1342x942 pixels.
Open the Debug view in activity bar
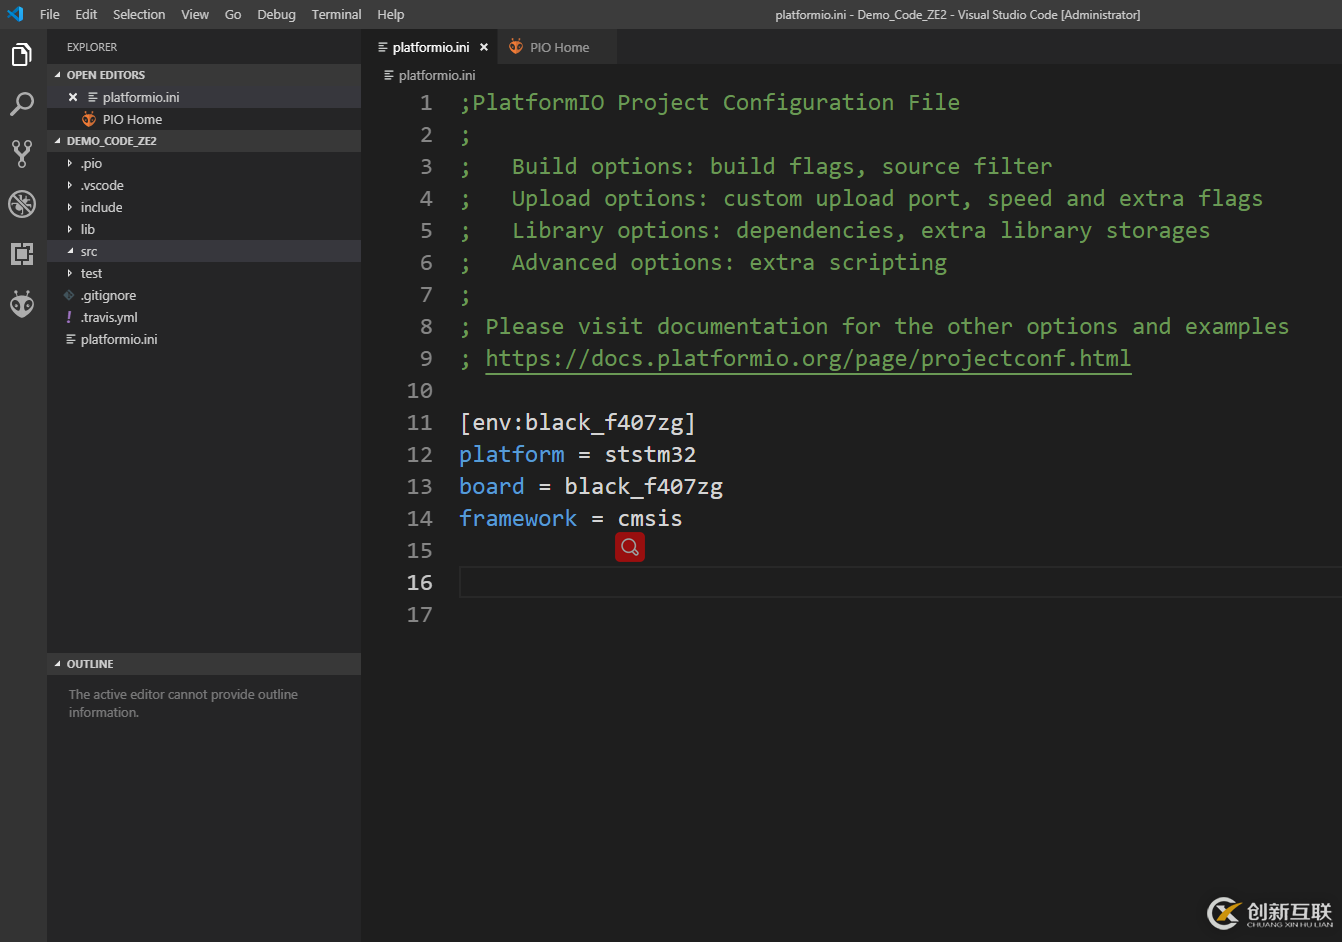coord(22,203)
